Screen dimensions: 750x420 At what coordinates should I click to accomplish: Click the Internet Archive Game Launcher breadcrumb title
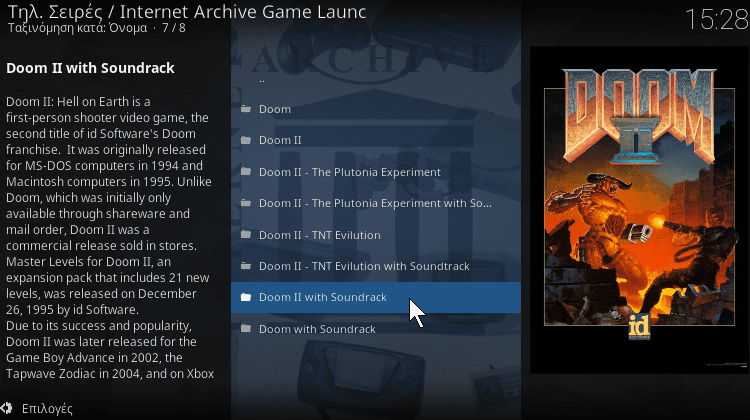[x=243, y=11]
